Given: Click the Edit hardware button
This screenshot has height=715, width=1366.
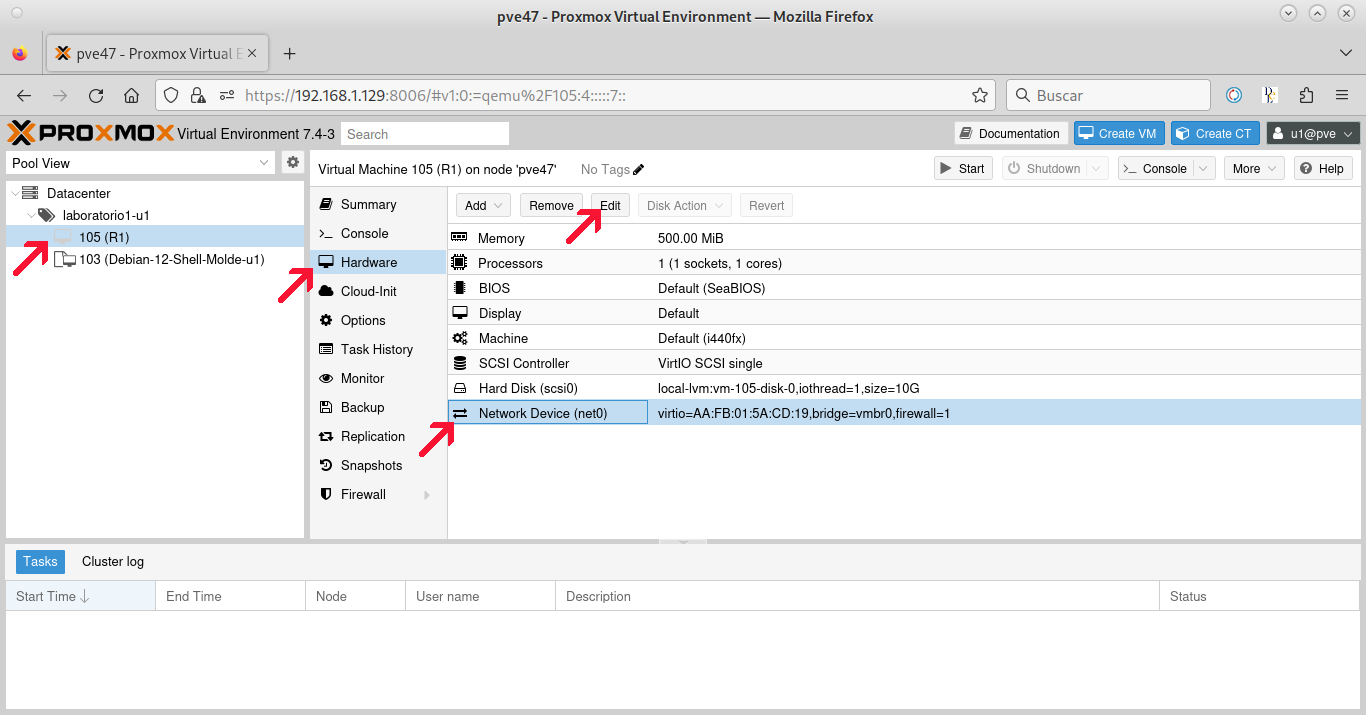Looking at the screenshot, I should click(x=610, y=205).
